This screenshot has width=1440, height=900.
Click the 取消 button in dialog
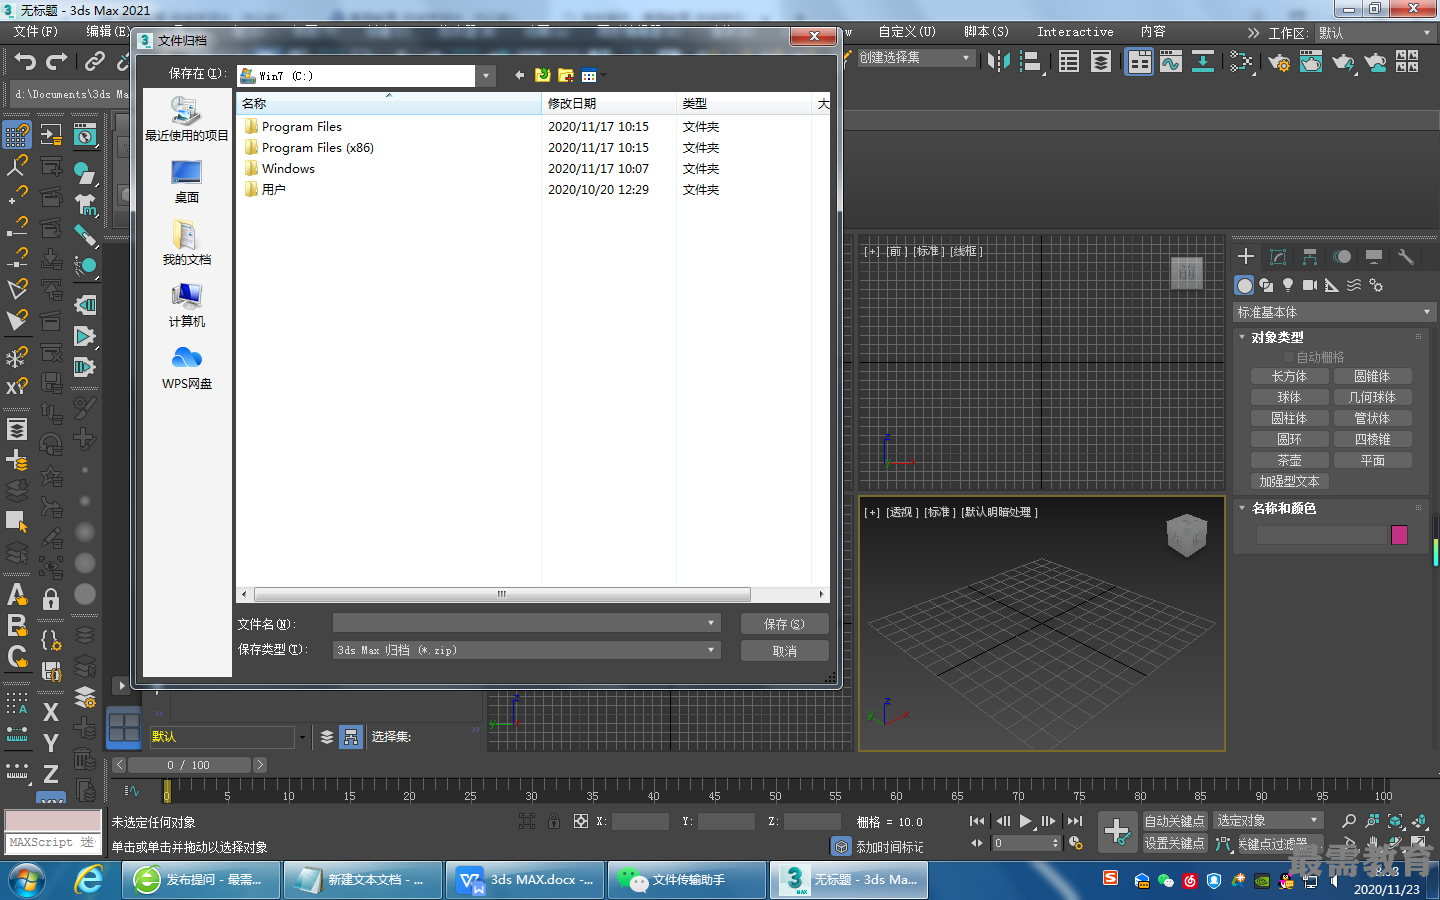(785, 651)
